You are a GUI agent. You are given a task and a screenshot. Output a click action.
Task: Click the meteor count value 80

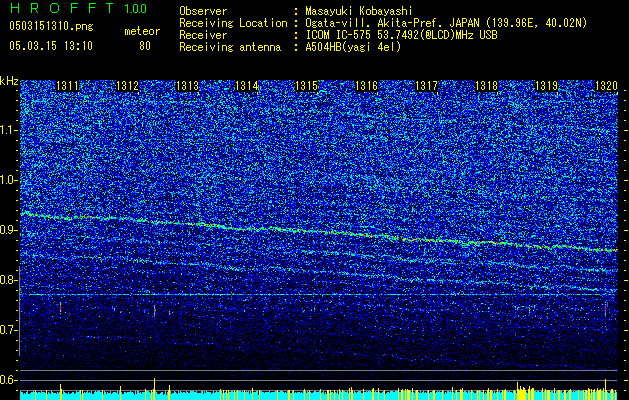pyautogui.click(x=145, y=46)
